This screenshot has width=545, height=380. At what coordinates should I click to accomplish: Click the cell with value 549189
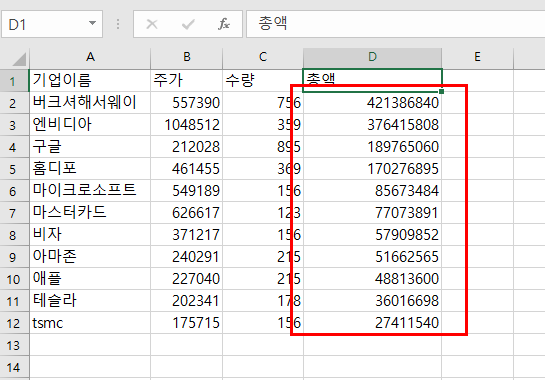[187, 191]
